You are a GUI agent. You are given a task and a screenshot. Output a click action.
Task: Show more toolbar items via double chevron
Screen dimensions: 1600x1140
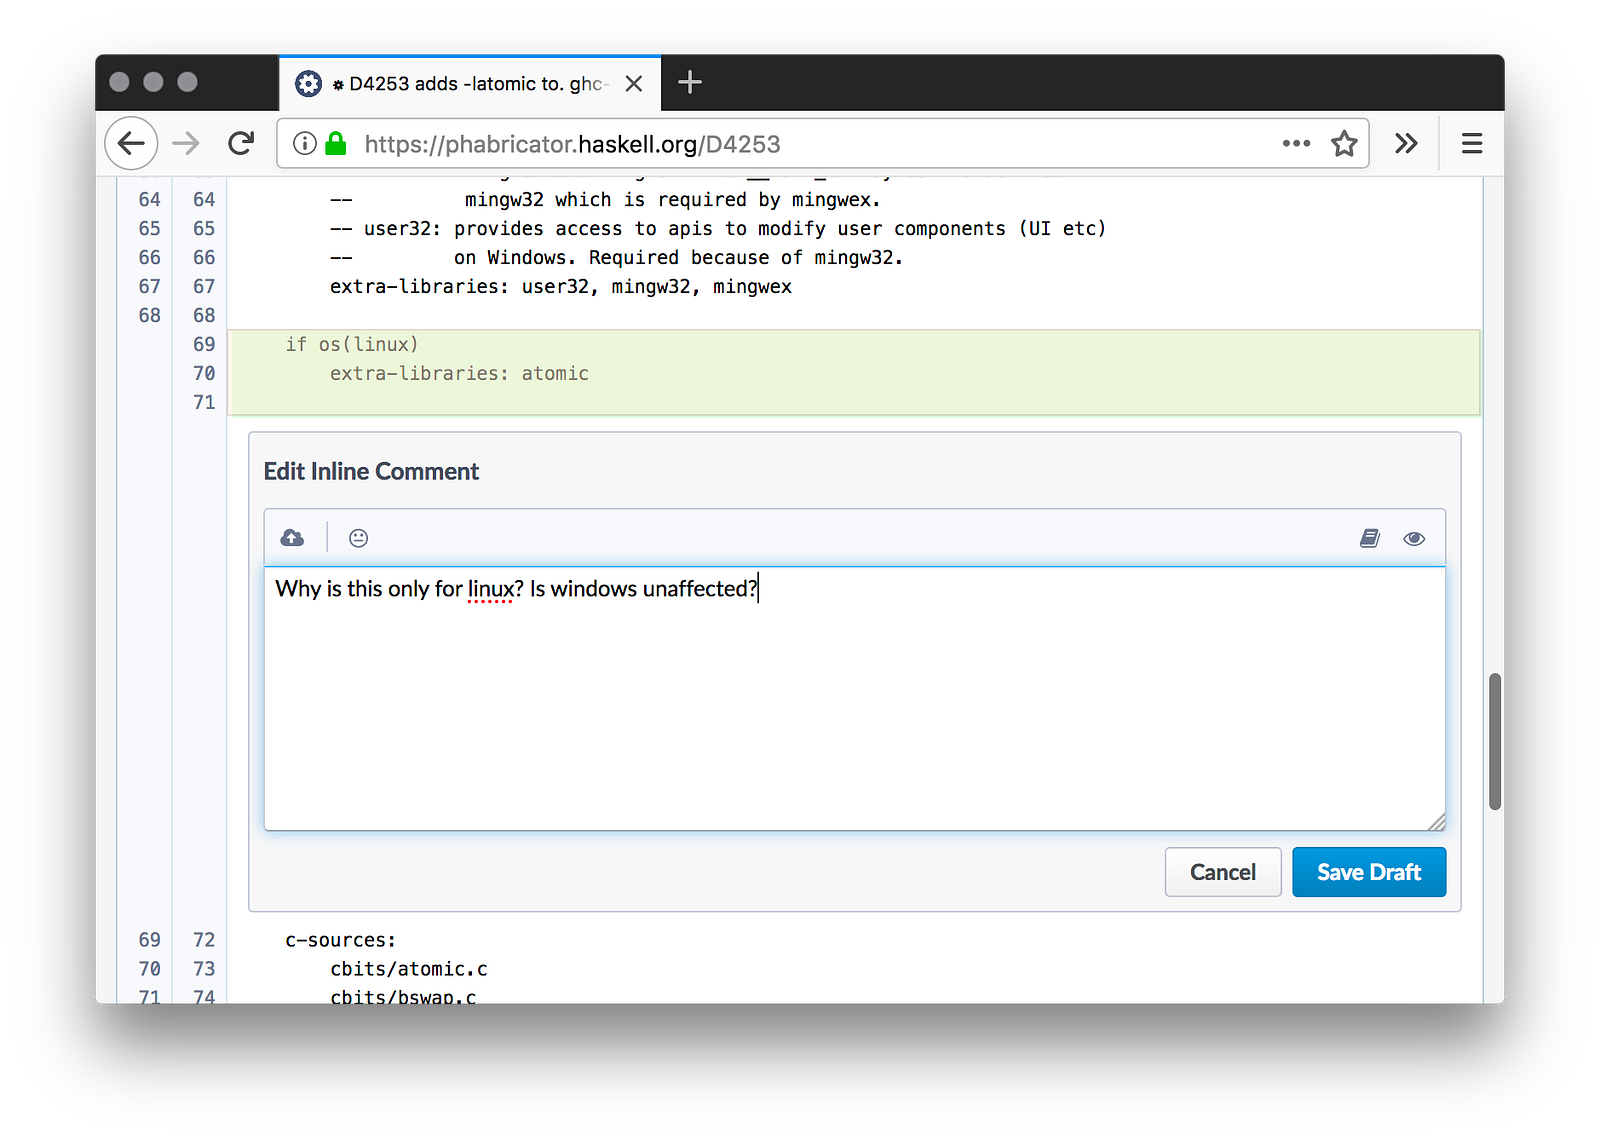(1406, 144)
